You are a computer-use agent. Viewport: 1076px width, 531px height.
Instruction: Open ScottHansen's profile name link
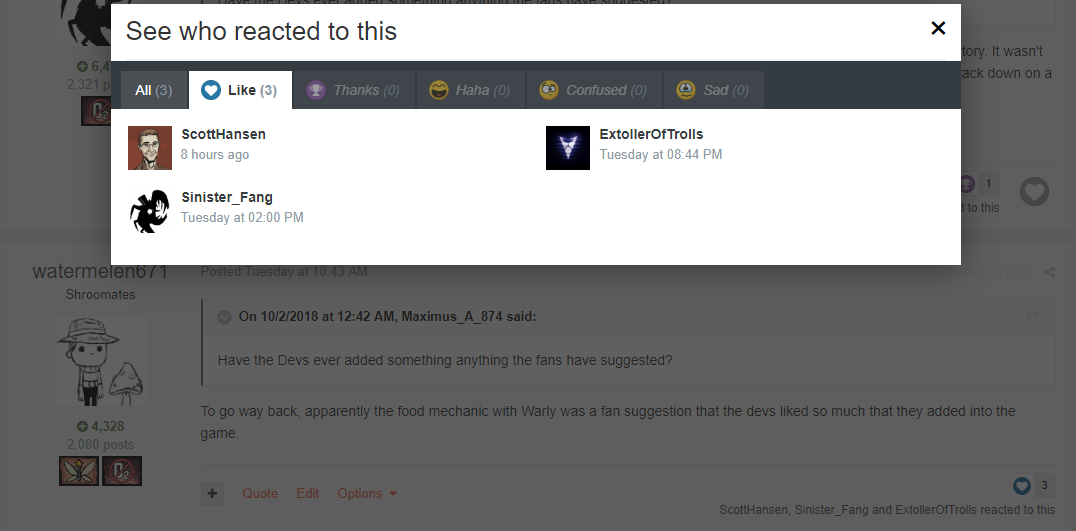[x=224, y=134]
